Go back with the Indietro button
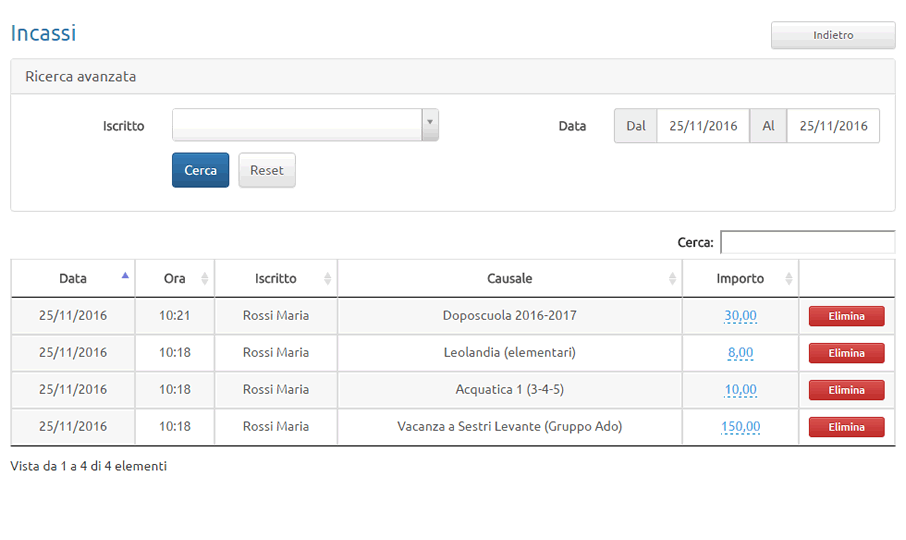This screenshot has height=540, width=906. coord(833,35)
